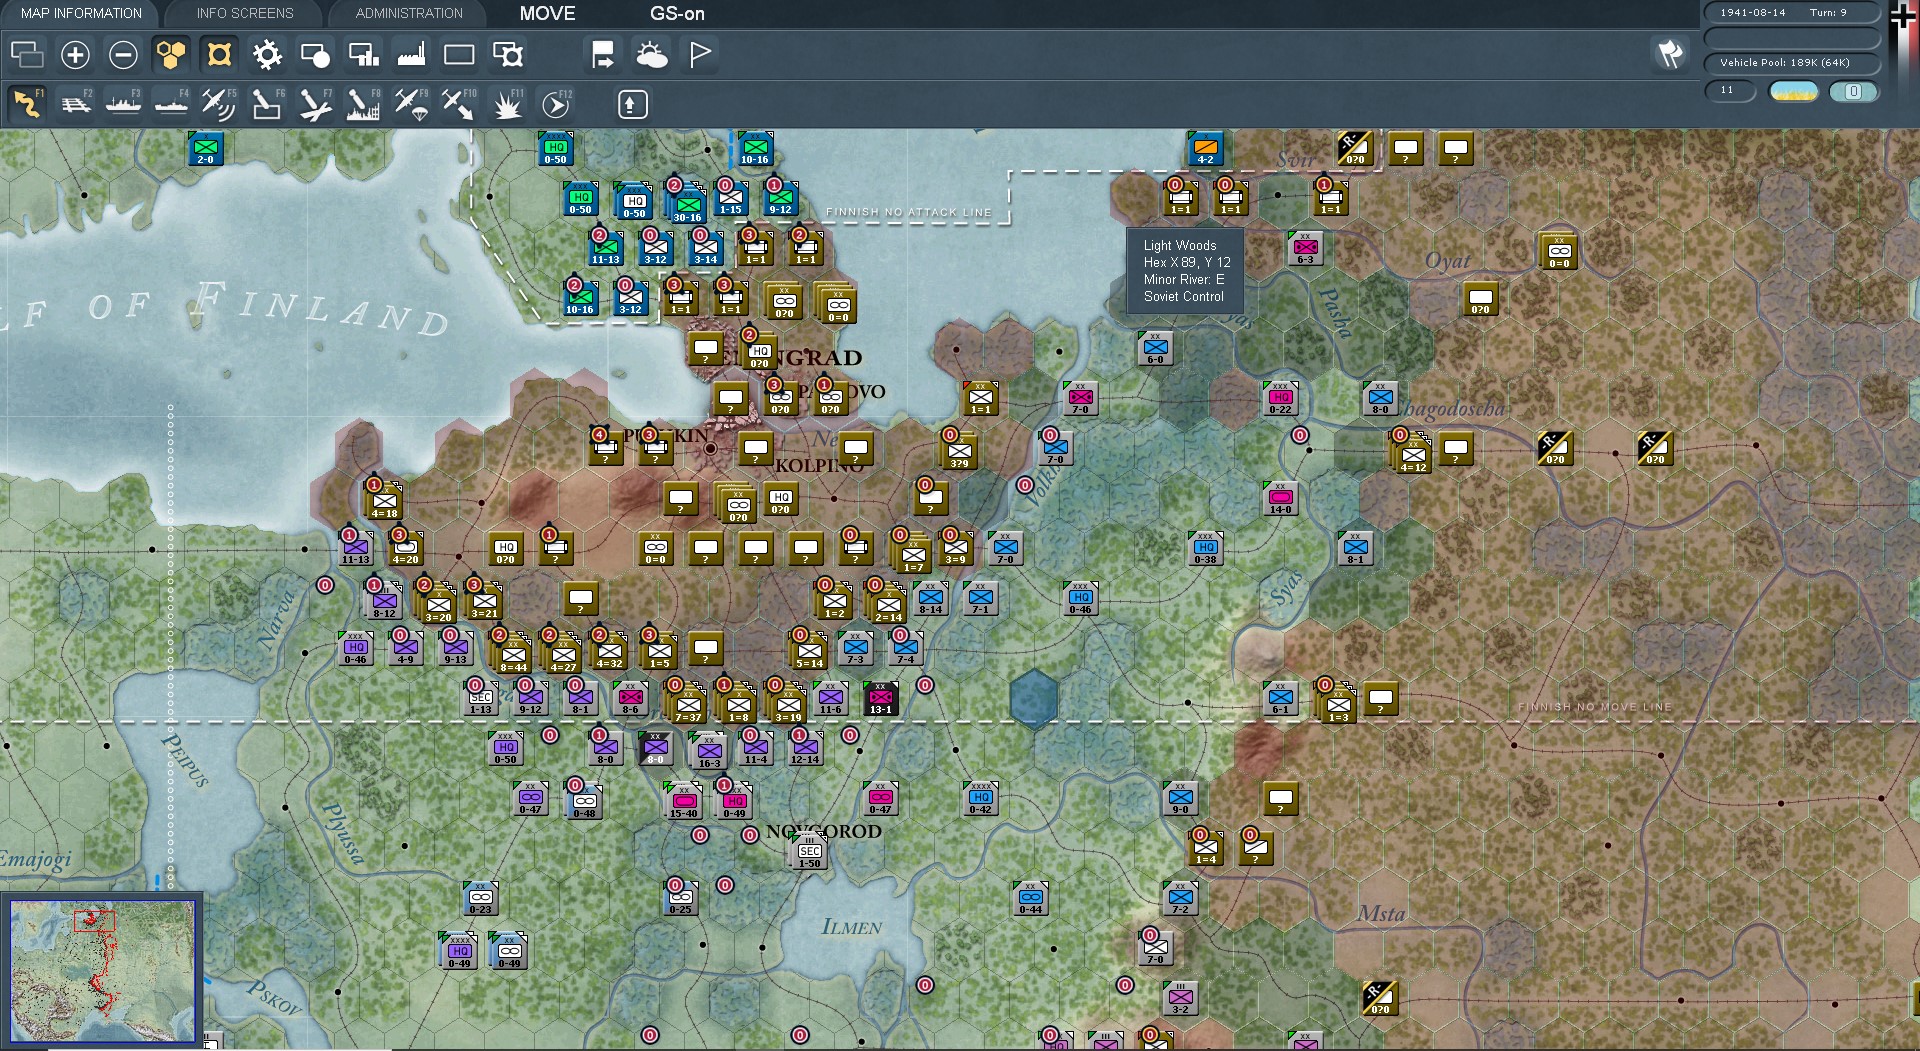Click the crossed white flags icon
The height and width of the screenshot is (1051, 1920).
[x=1670, y=54]
